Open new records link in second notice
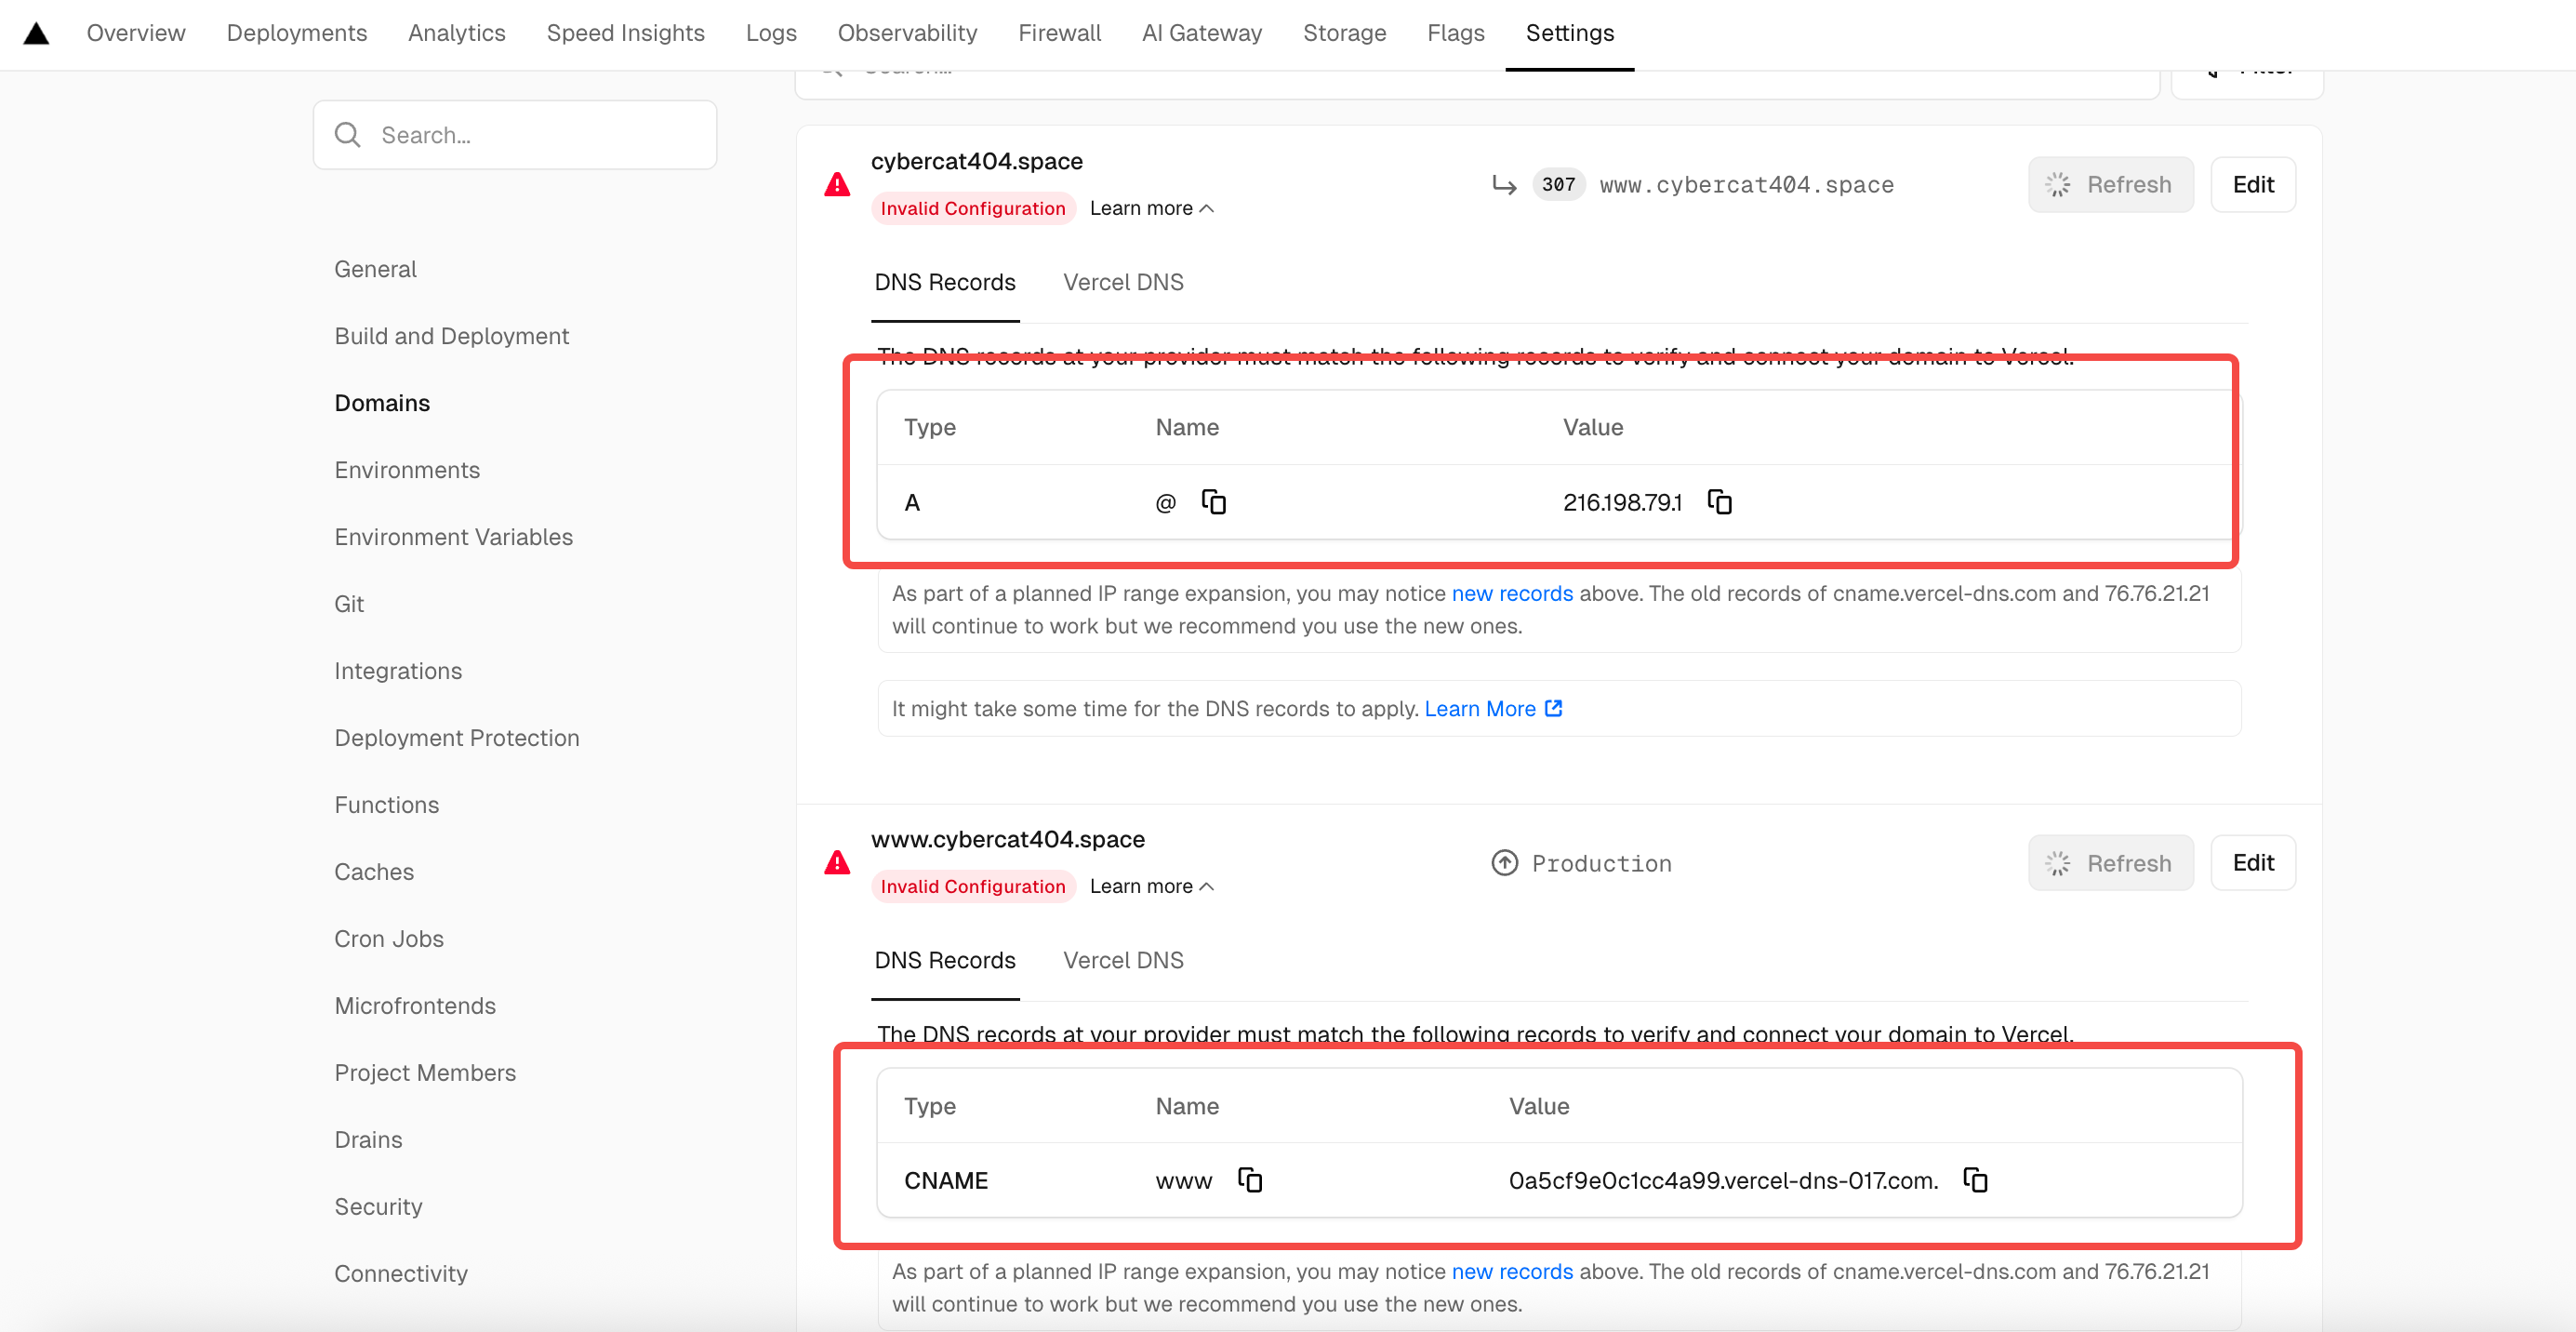The image size is (2576, 1332). [1512, 1271]
